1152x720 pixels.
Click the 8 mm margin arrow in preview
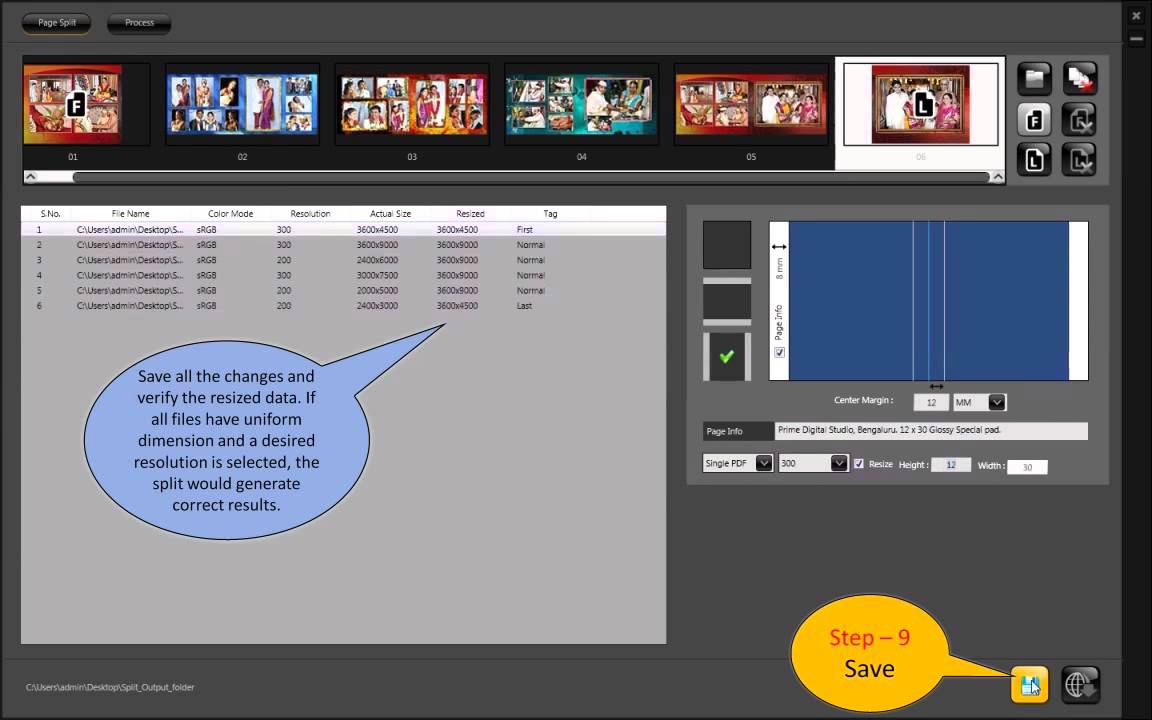tap(779, 247)
